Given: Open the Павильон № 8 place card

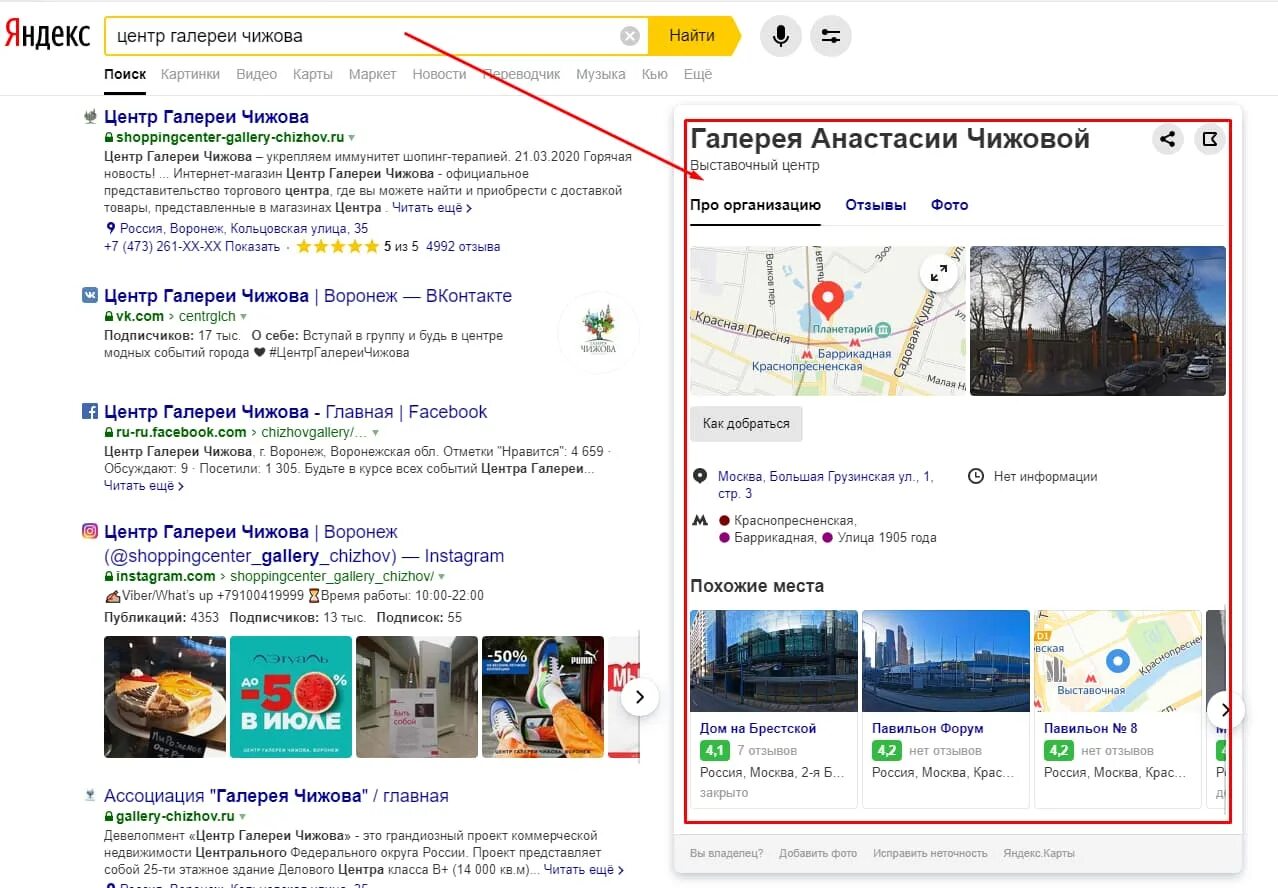Looking at the screenshot, I should (1118, 708).
